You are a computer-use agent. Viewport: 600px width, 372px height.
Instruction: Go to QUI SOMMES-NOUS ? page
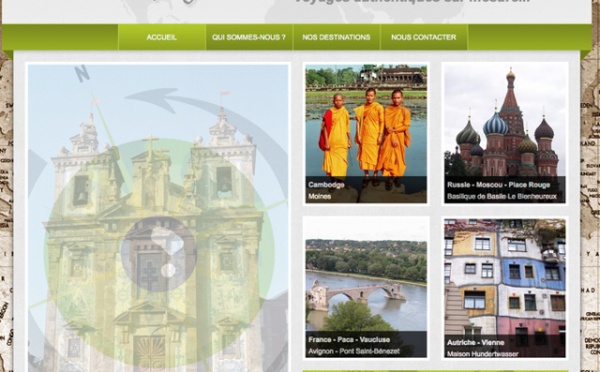point(249,37)
